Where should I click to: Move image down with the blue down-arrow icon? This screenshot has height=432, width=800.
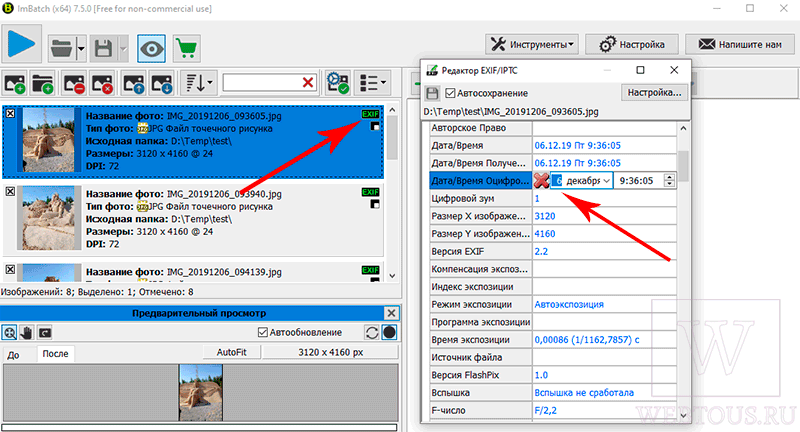(x=162, y=83)
